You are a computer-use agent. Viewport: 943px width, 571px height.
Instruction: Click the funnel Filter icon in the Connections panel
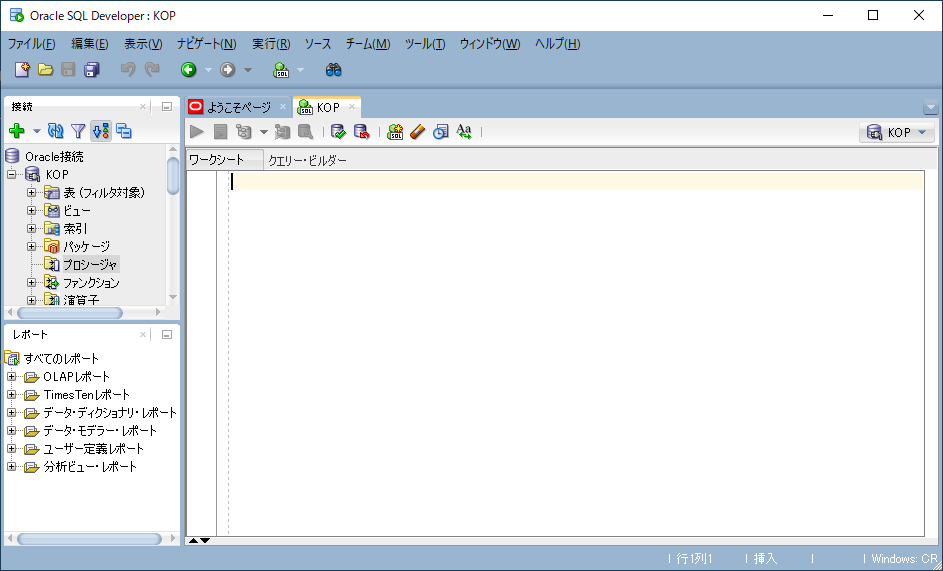click(x=78, y=131)
